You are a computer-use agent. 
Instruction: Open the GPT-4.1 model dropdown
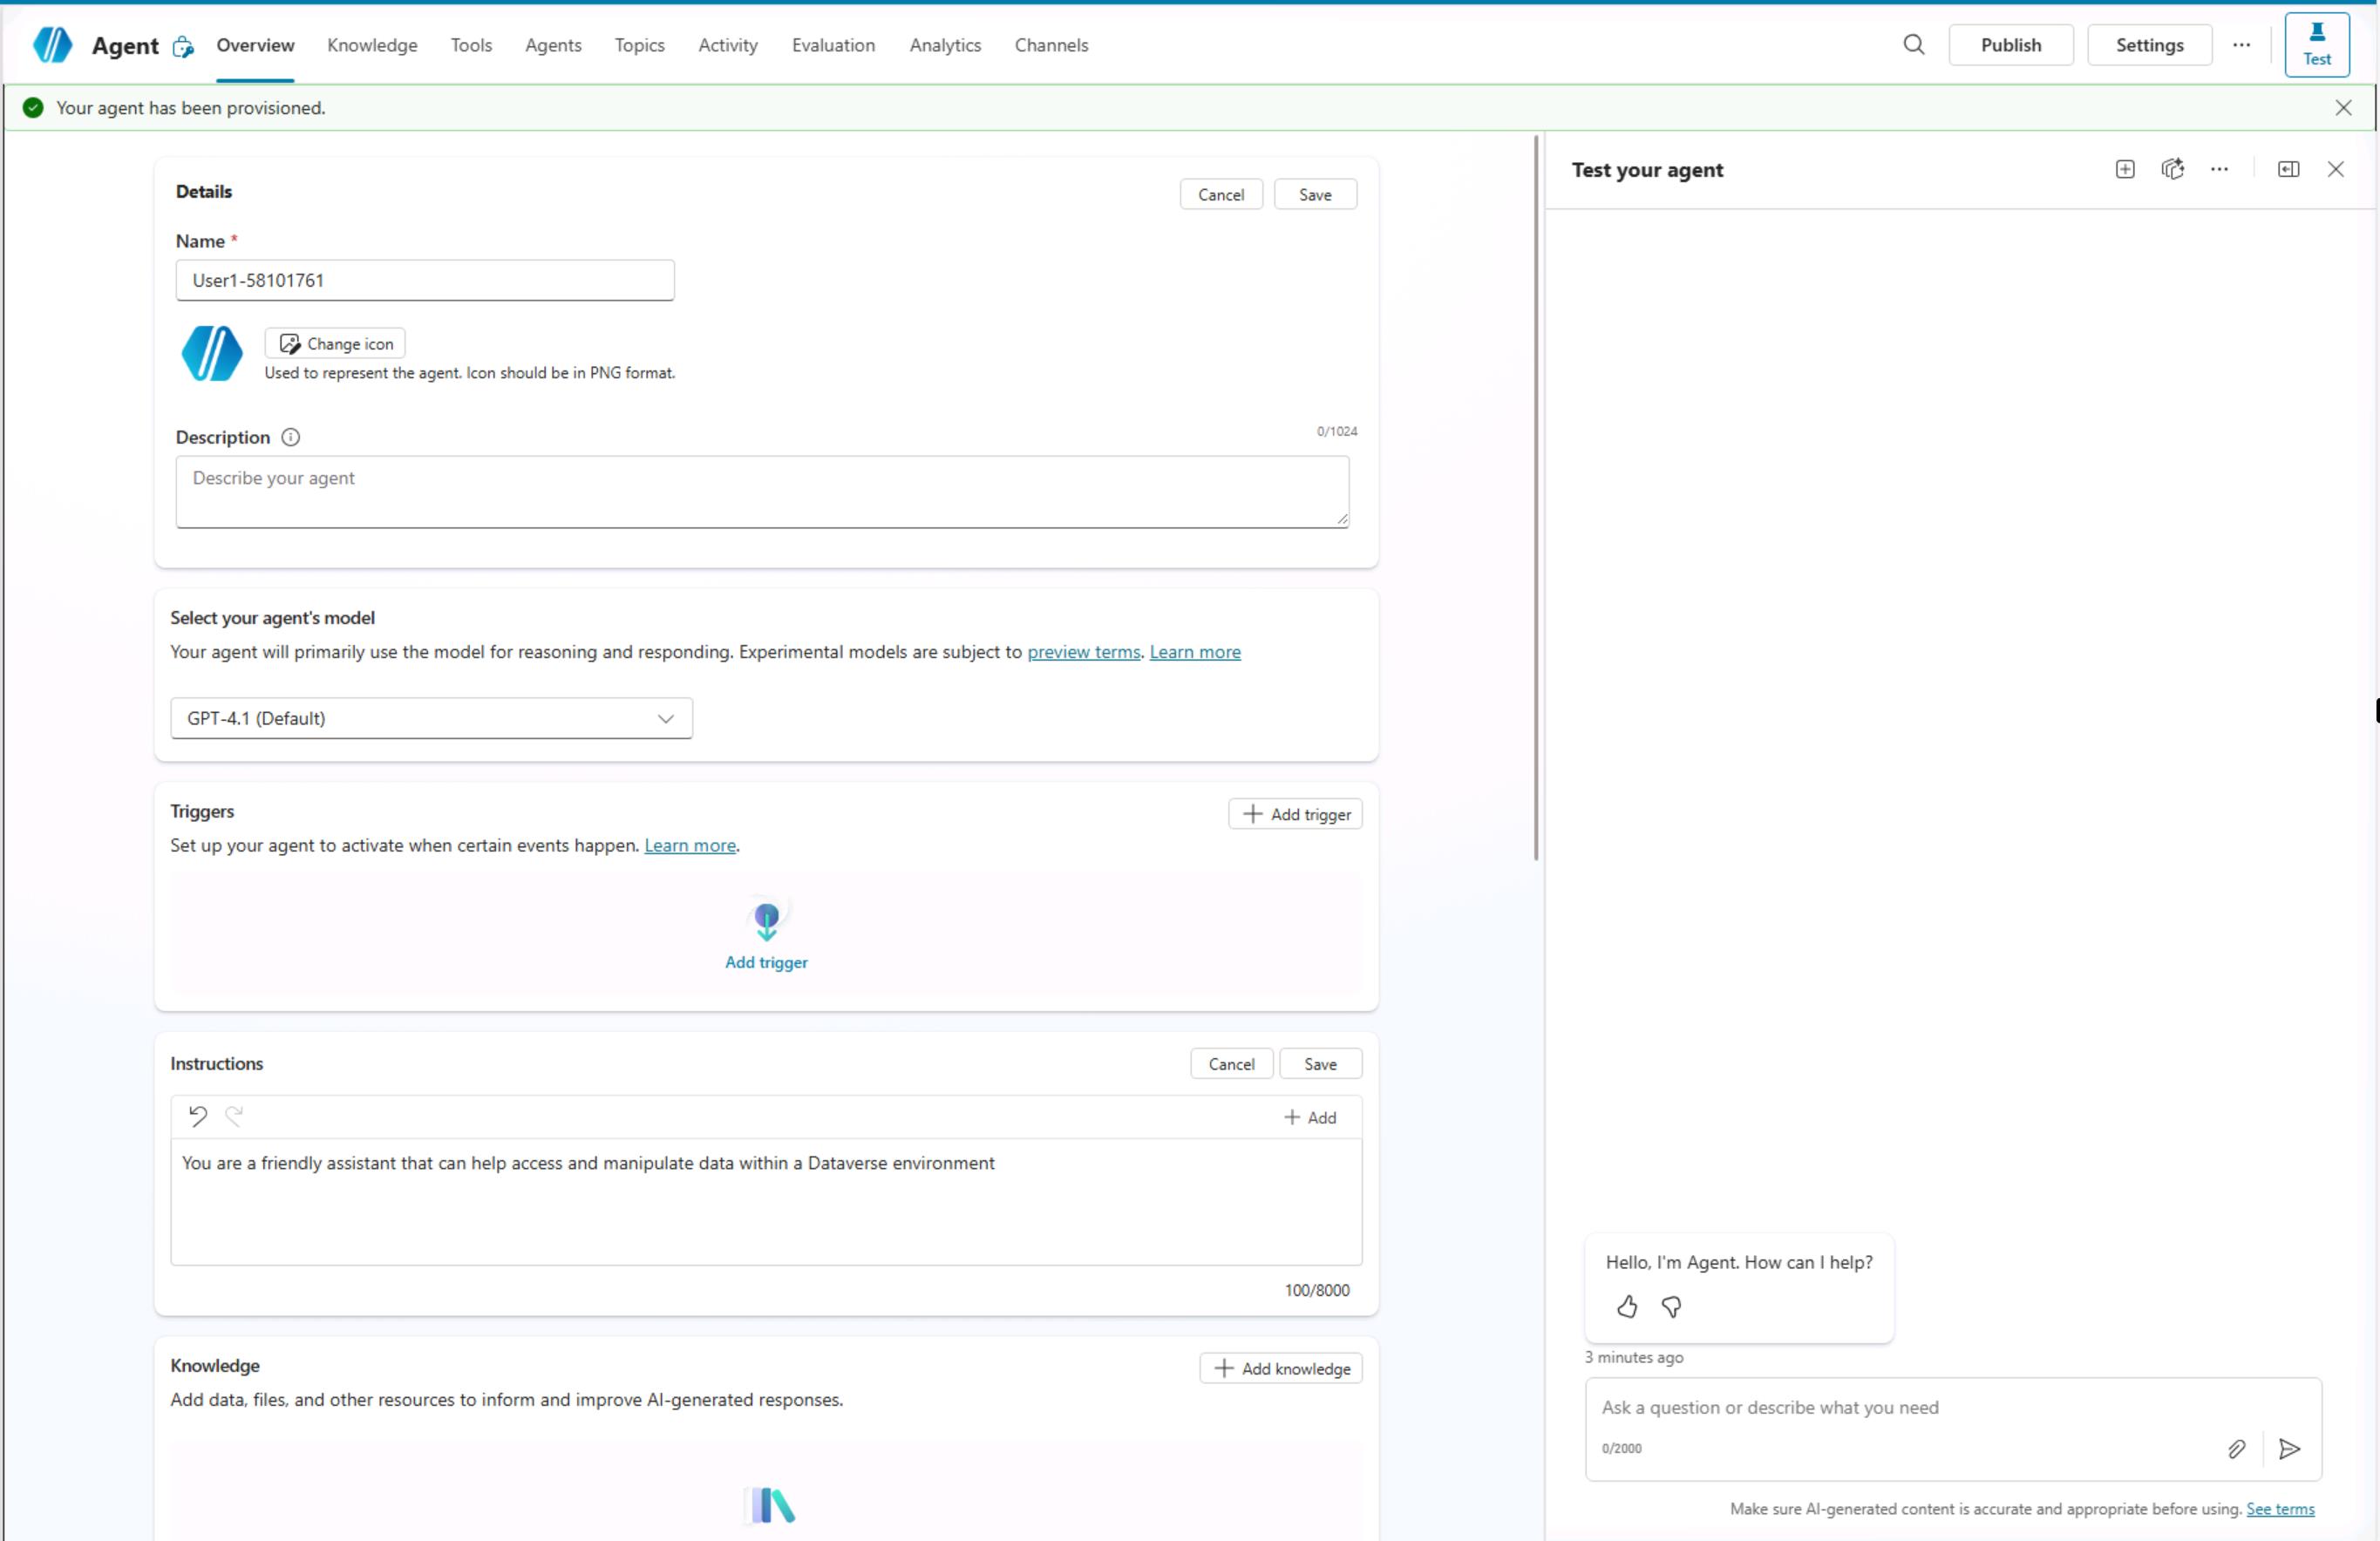tap(431, 718)
